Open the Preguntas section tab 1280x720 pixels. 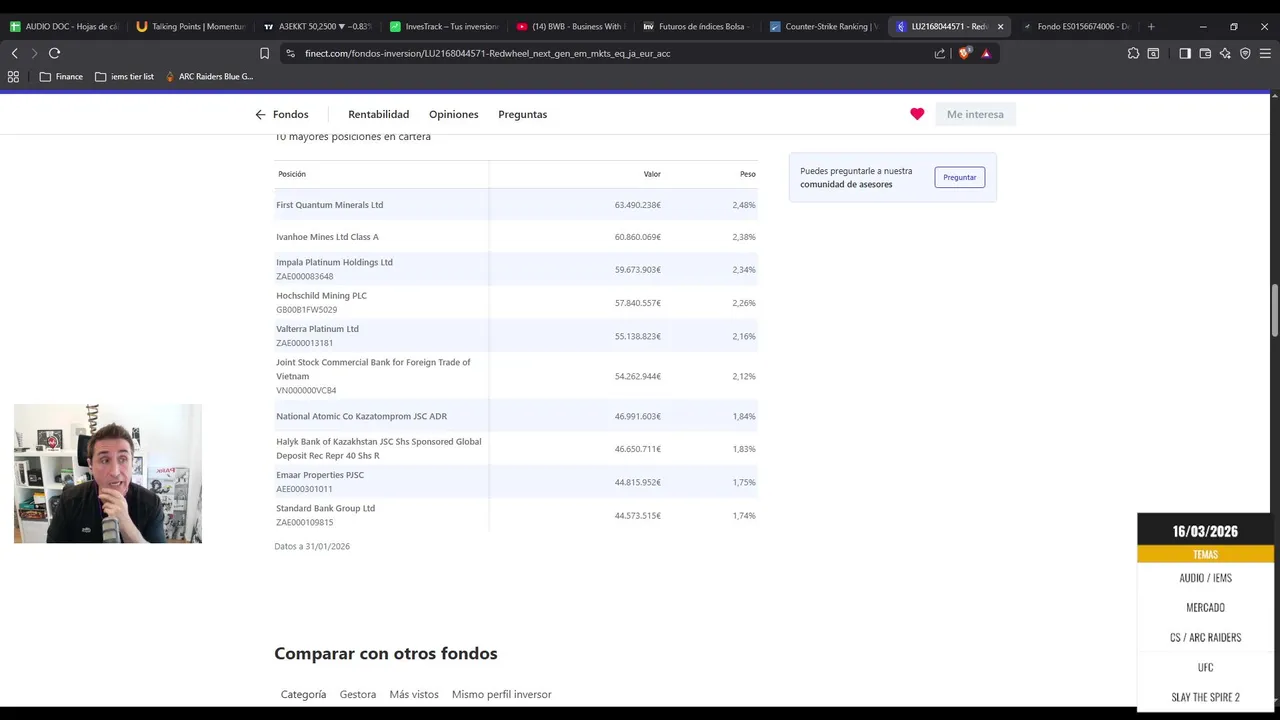(523, 114)
